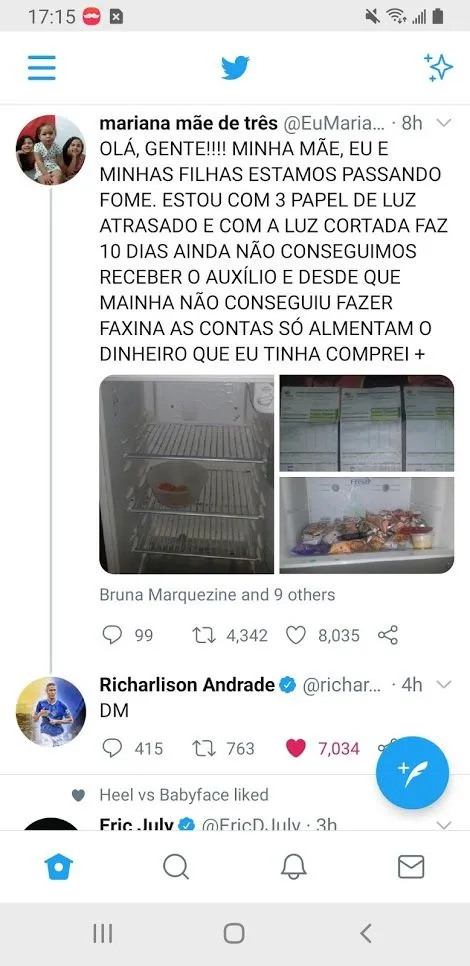Open the empty fridge photo

tap(187, 474)
